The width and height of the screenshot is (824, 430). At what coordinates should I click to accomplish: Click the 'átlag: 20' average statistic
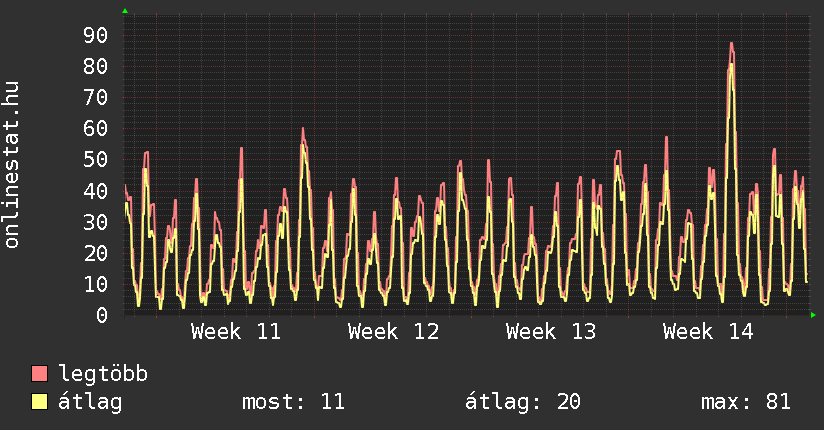tap(522, 402)
